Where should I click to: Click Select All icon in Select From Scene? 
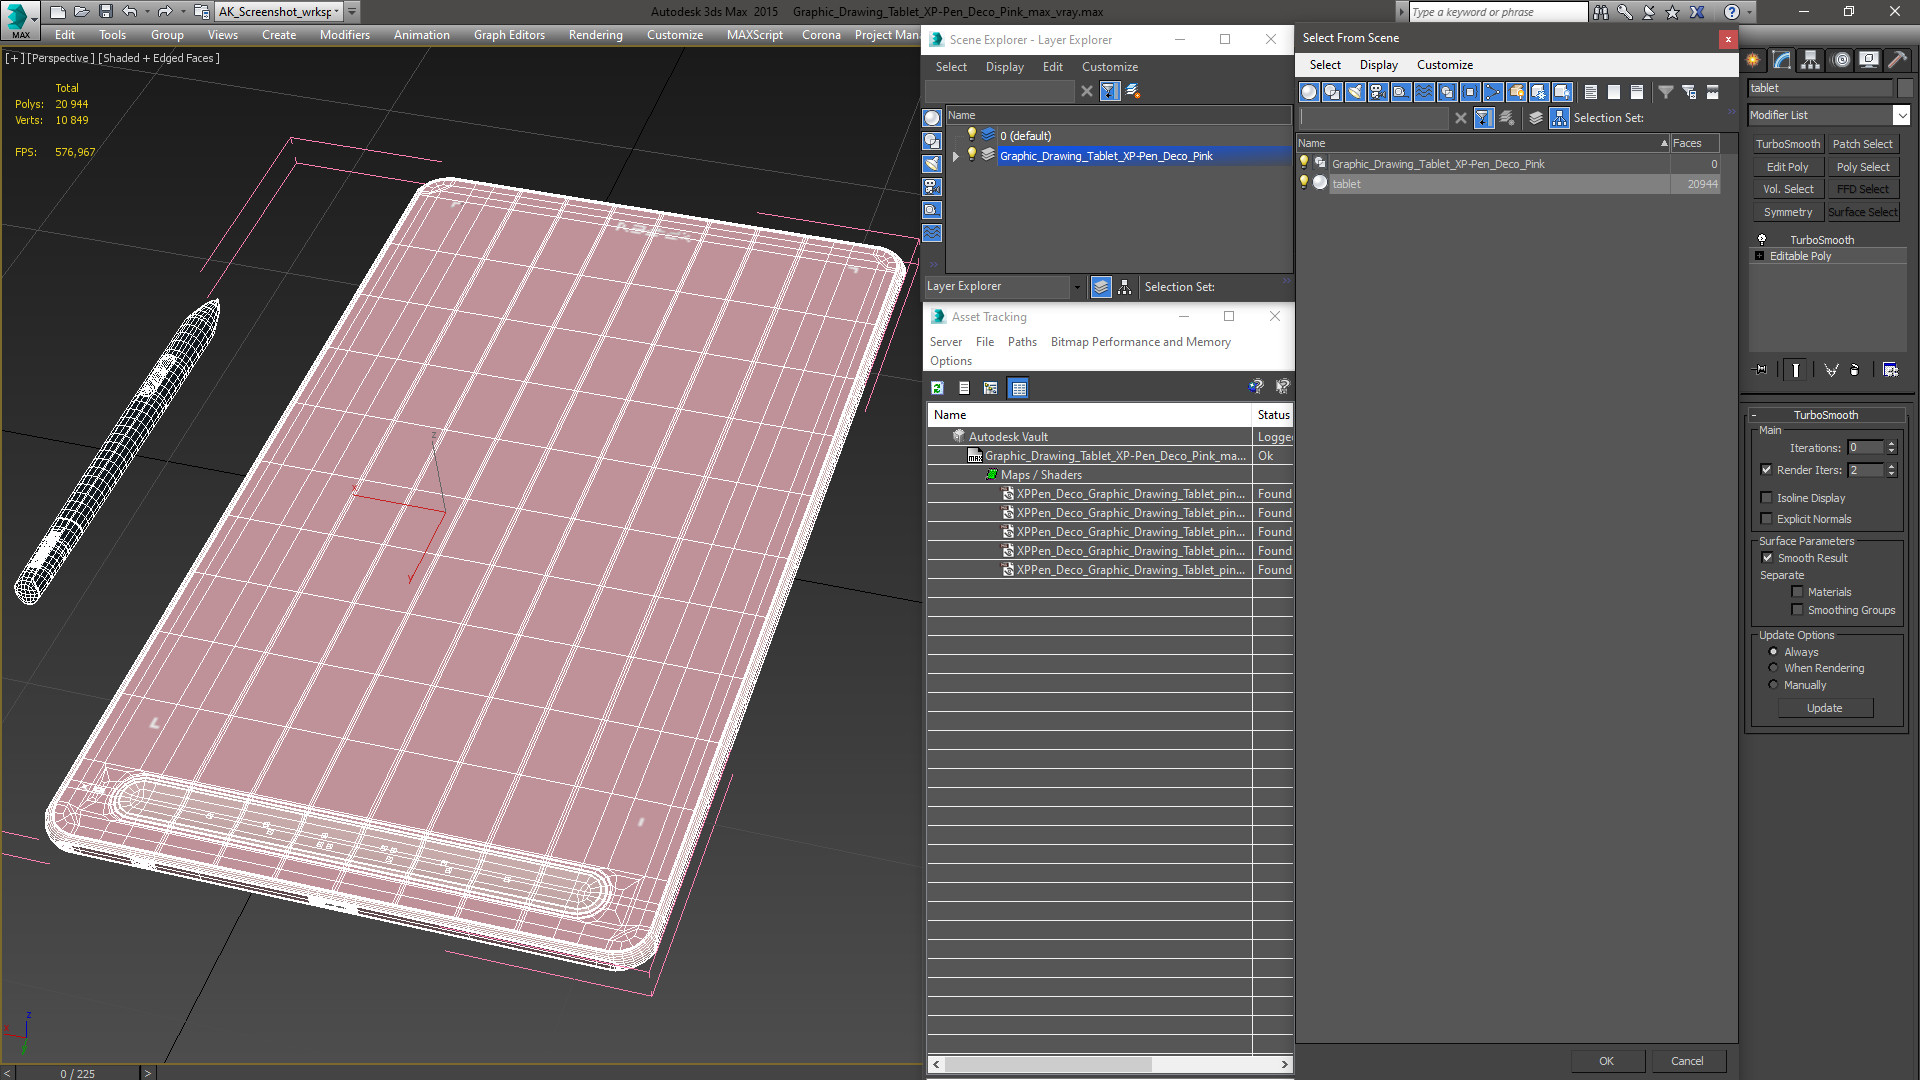pyautogui.click(x=1591, y=92)
